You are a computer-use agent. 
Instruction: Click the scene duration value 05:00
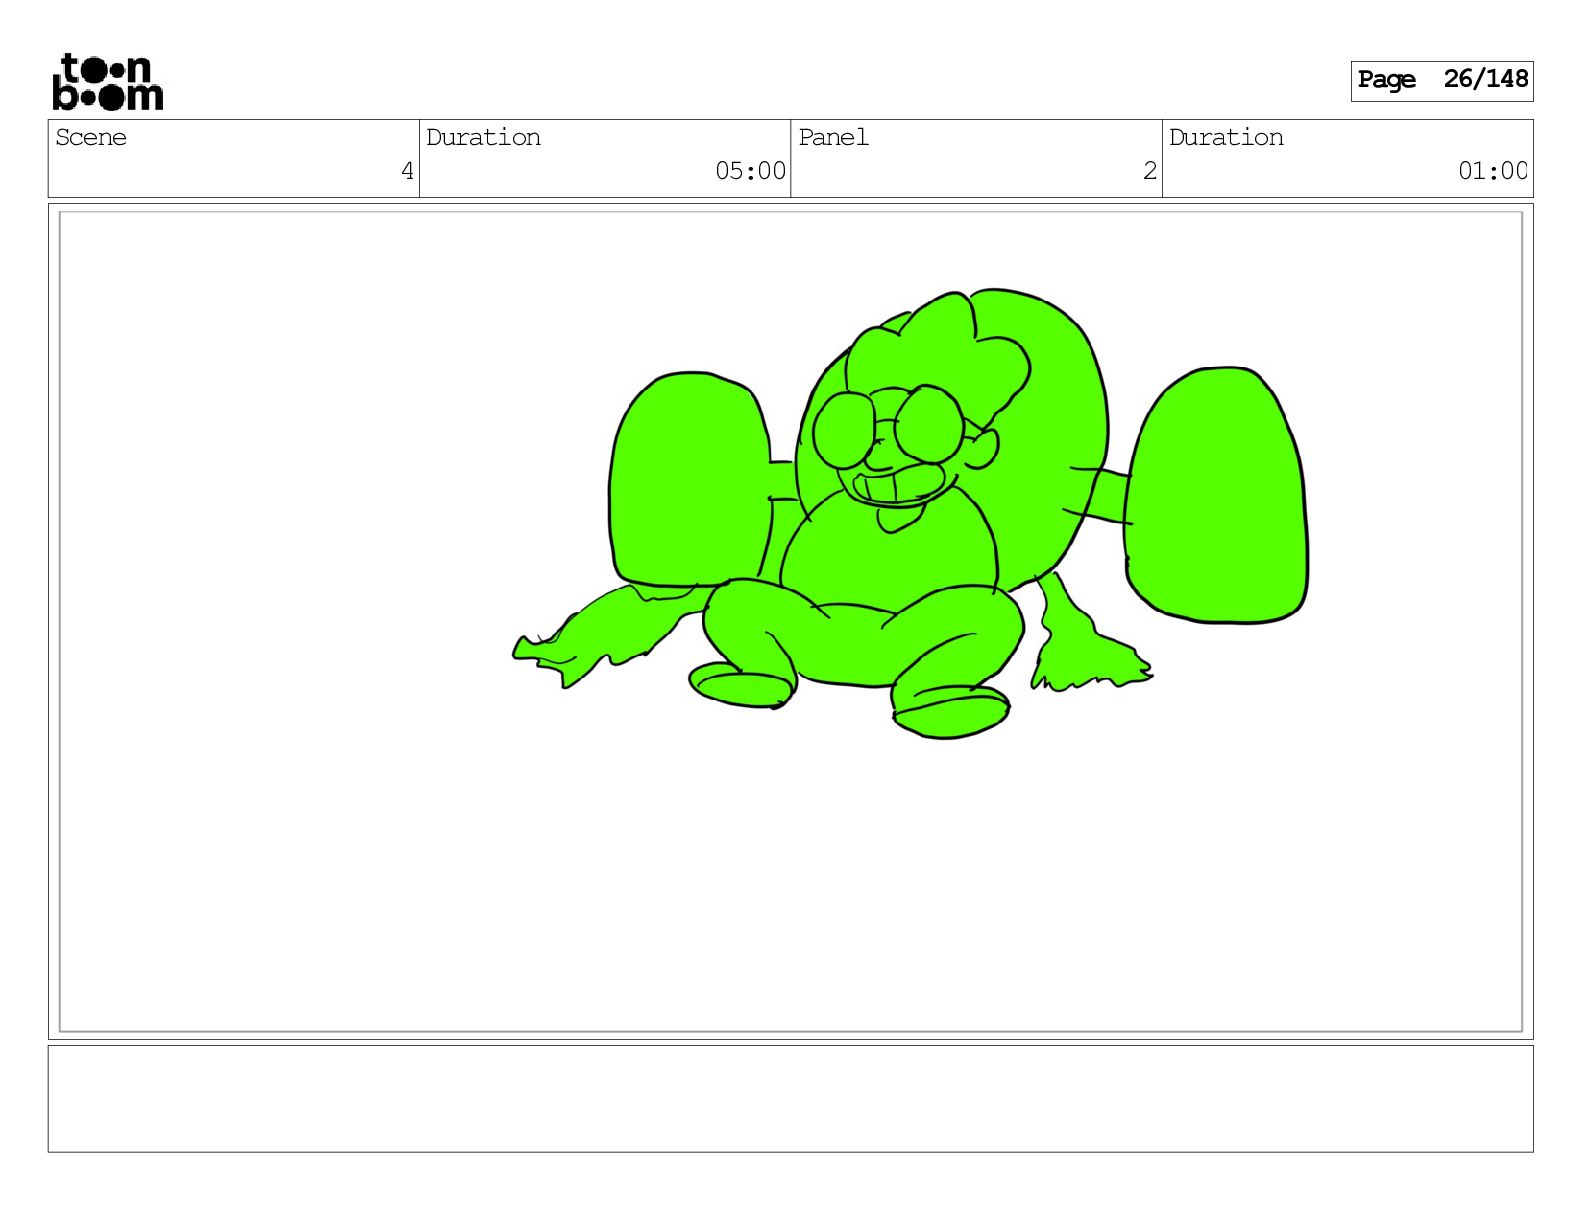pos(750,171)
